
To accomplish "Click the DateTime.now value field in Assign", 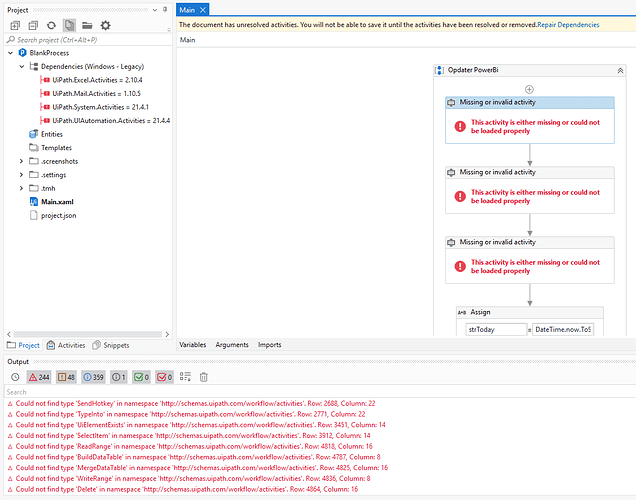I will (x=563, y=330).
